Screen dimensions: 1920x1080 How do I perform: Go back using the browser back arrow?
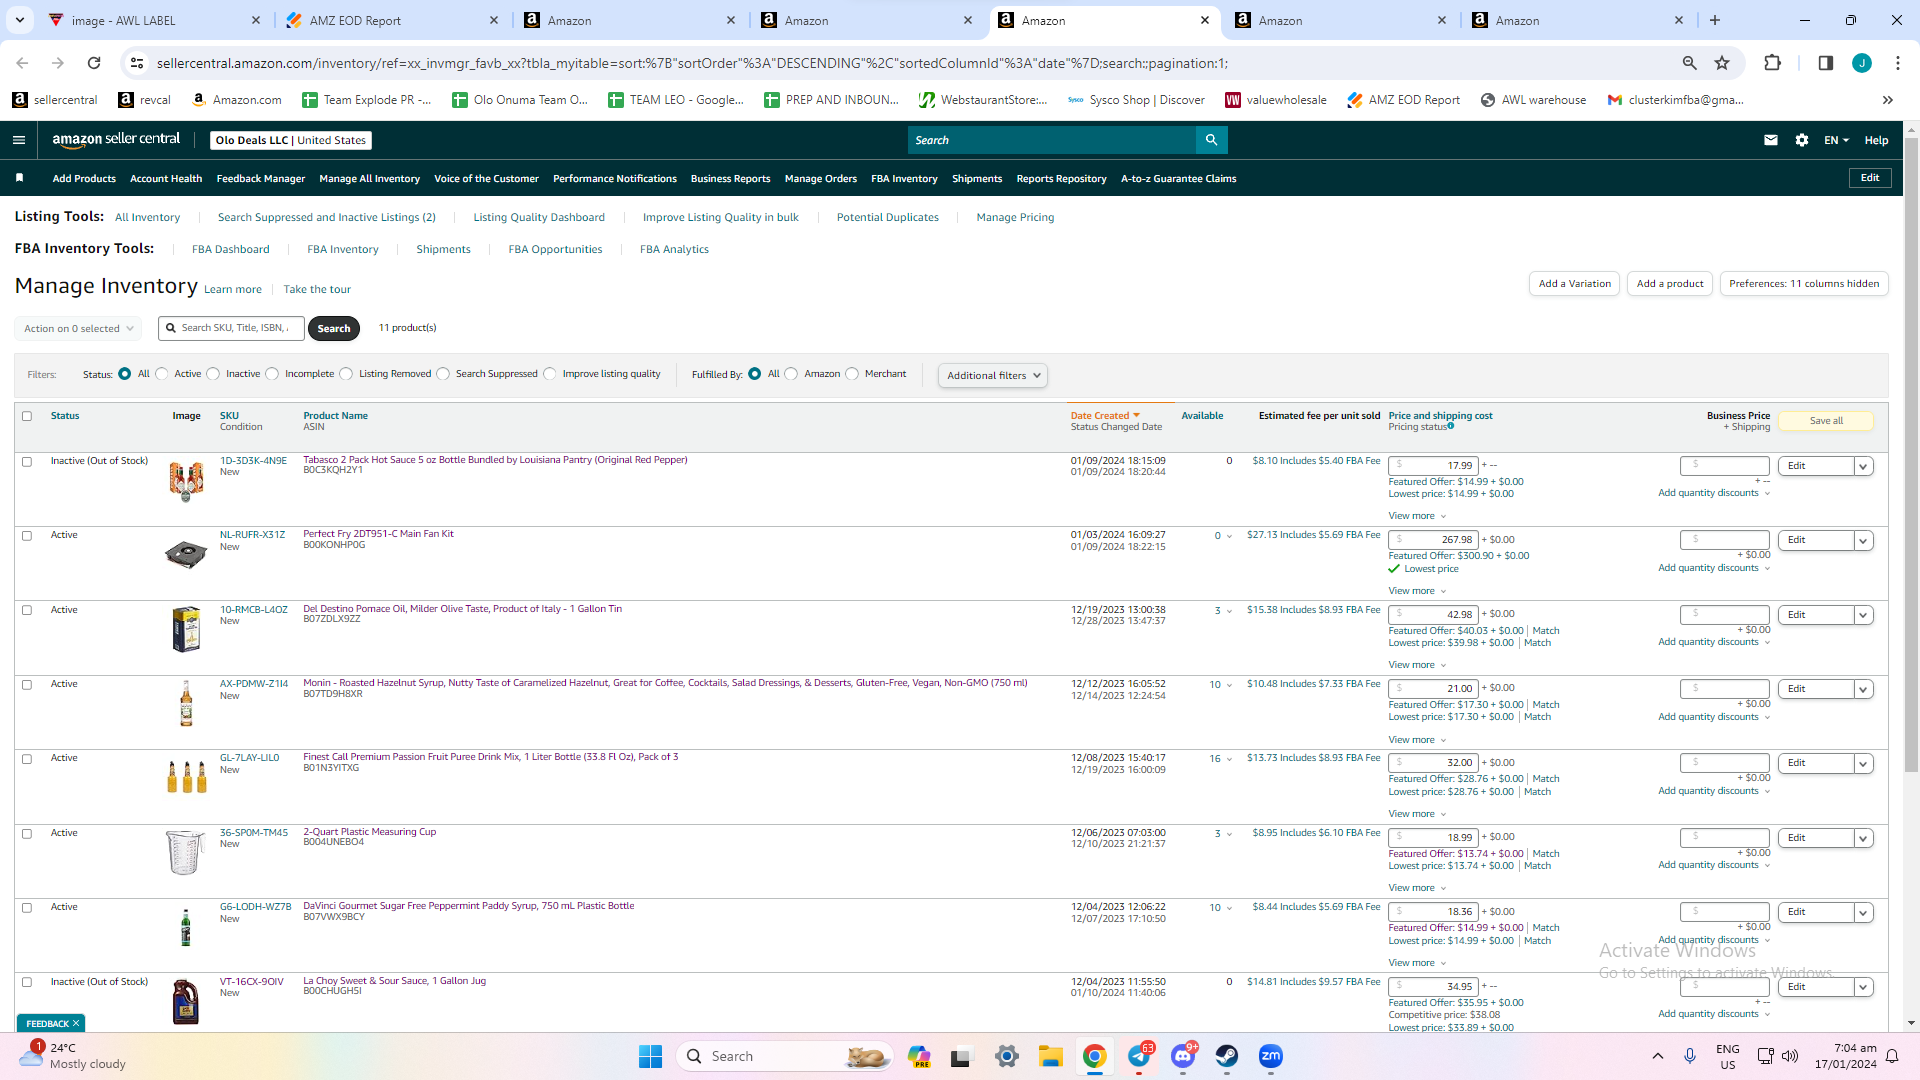click(22, 63)
